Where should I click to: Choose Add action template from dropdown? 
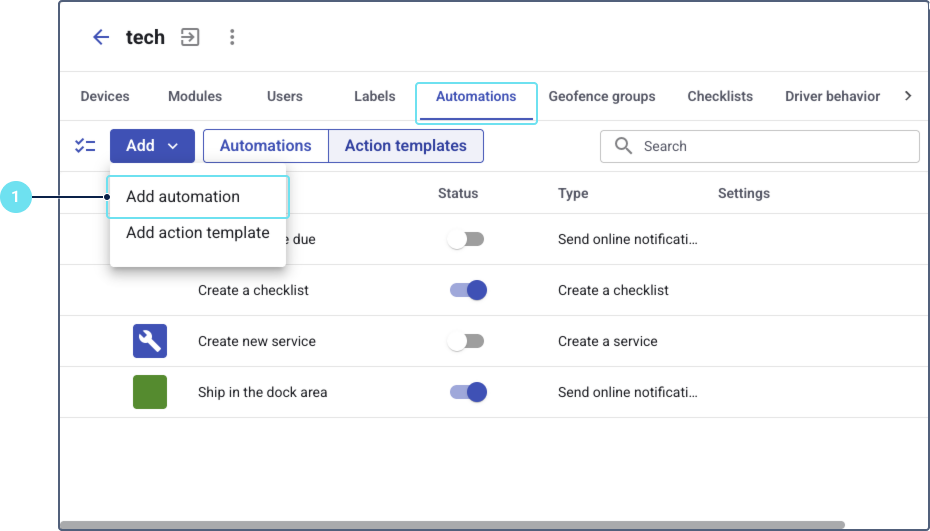click(198, 233)
